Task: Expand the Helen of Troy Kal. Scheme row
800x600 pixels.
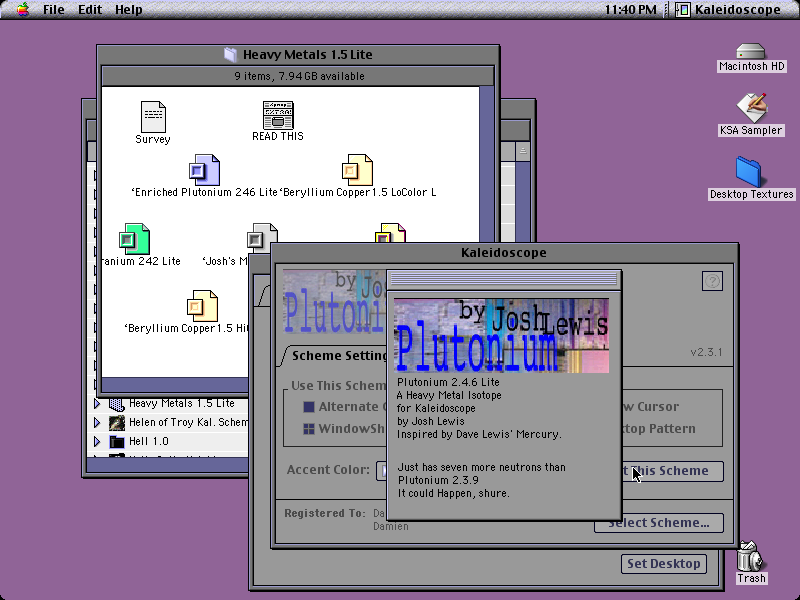Action: [97, 422]
